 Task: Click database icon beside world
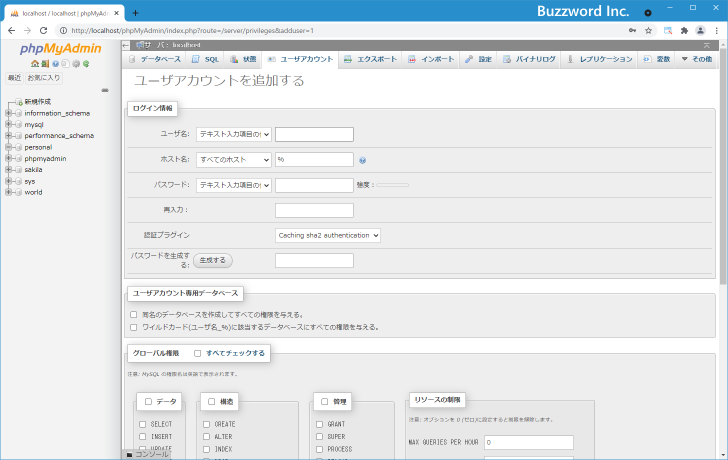click(19, 192)
